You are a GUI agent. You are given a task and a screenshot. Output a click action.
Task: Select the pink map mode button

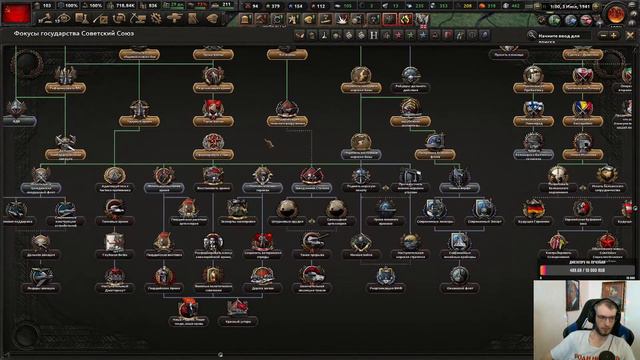[x=586, y=20]
